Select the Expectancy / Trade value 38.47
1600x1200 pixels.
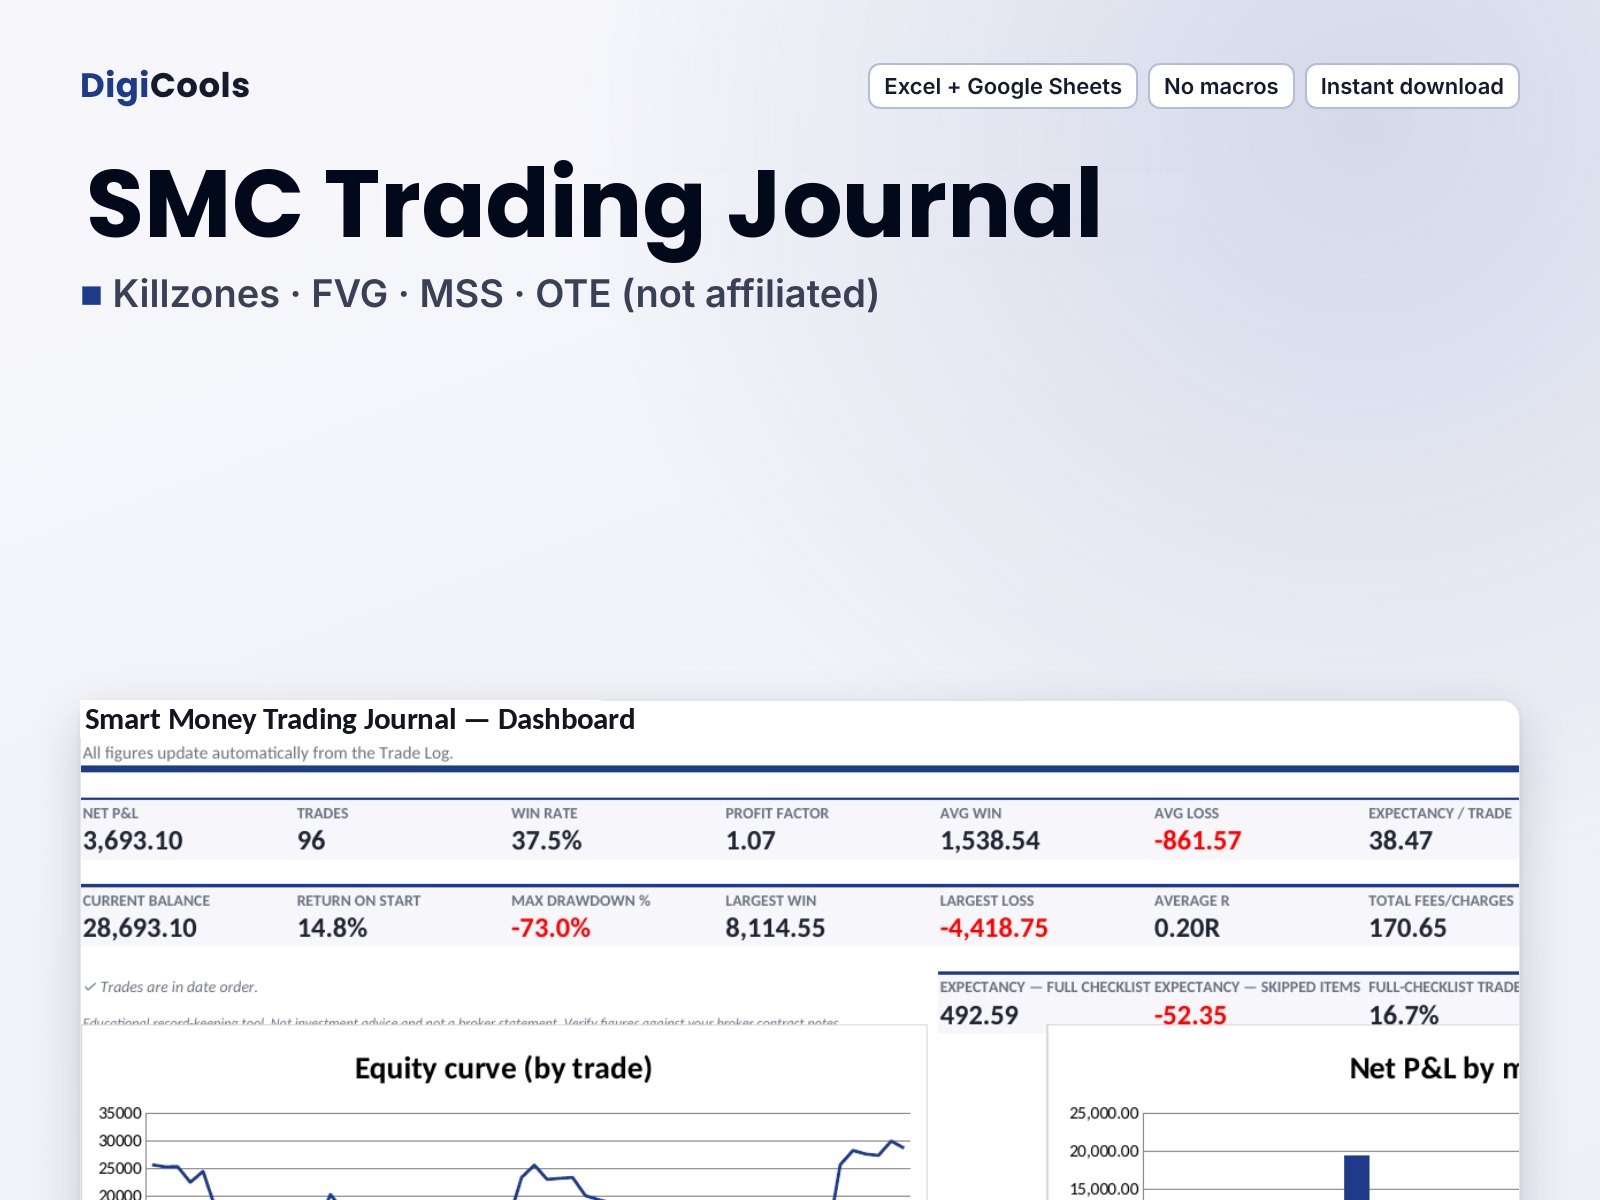pyautogui.click(x=1400, y=841)
